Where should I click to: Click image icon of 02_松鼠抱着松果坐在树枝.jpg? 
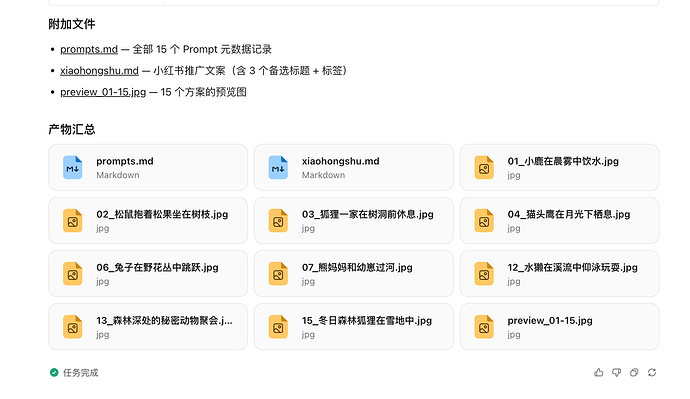pyautogui.click(x=73, y=221)
